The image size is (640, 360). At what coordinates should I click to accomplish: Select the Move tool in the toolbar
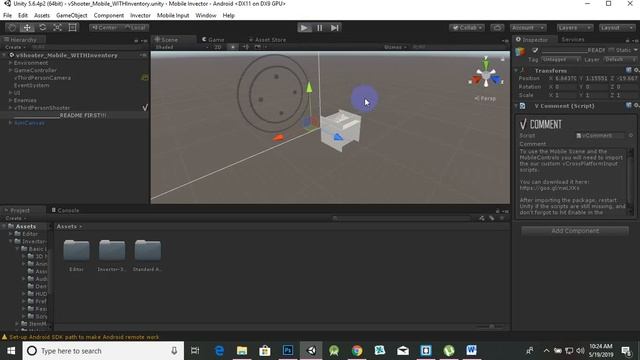[27, 28]
